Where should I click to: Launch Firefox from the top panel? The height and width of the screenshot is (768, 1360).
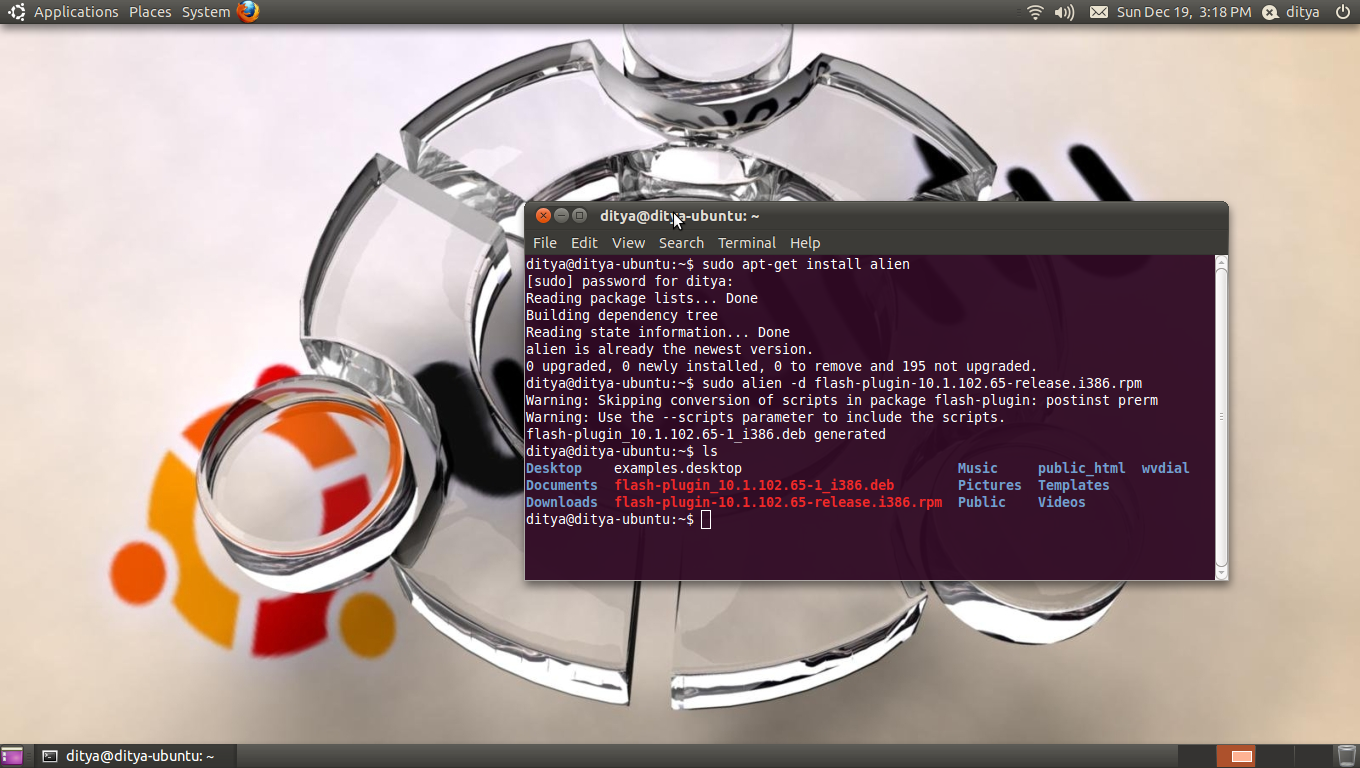(x=248, y=12)
